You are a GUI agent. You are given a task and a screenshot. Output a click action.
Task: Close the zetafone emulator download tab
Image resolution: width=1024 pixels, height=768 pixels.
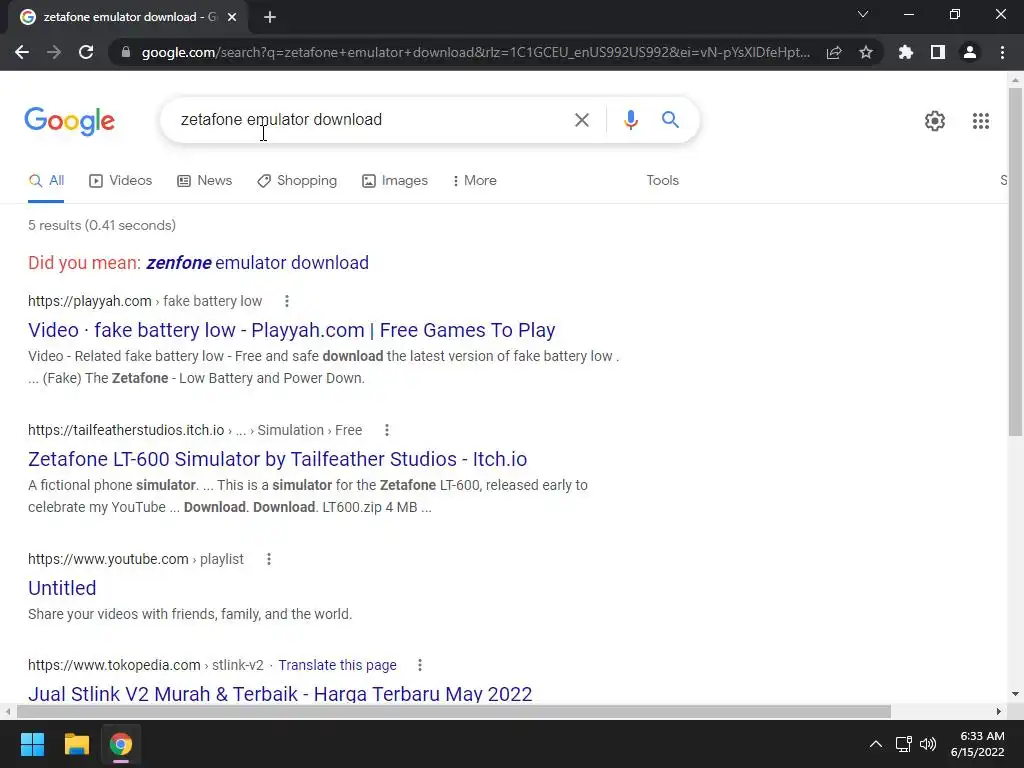pyautogui.click(x=232, y=17)
